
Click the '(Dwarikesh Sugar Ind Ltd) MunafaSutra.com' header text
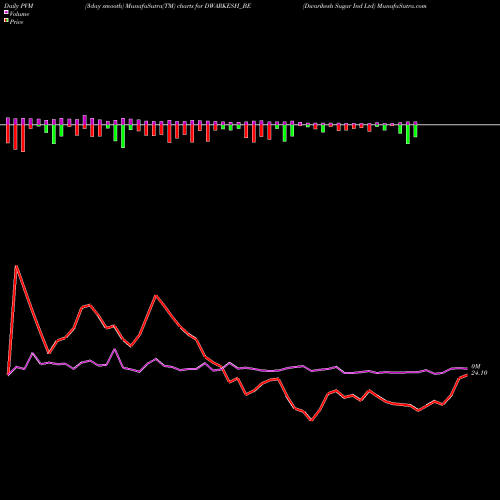point(364,6)
